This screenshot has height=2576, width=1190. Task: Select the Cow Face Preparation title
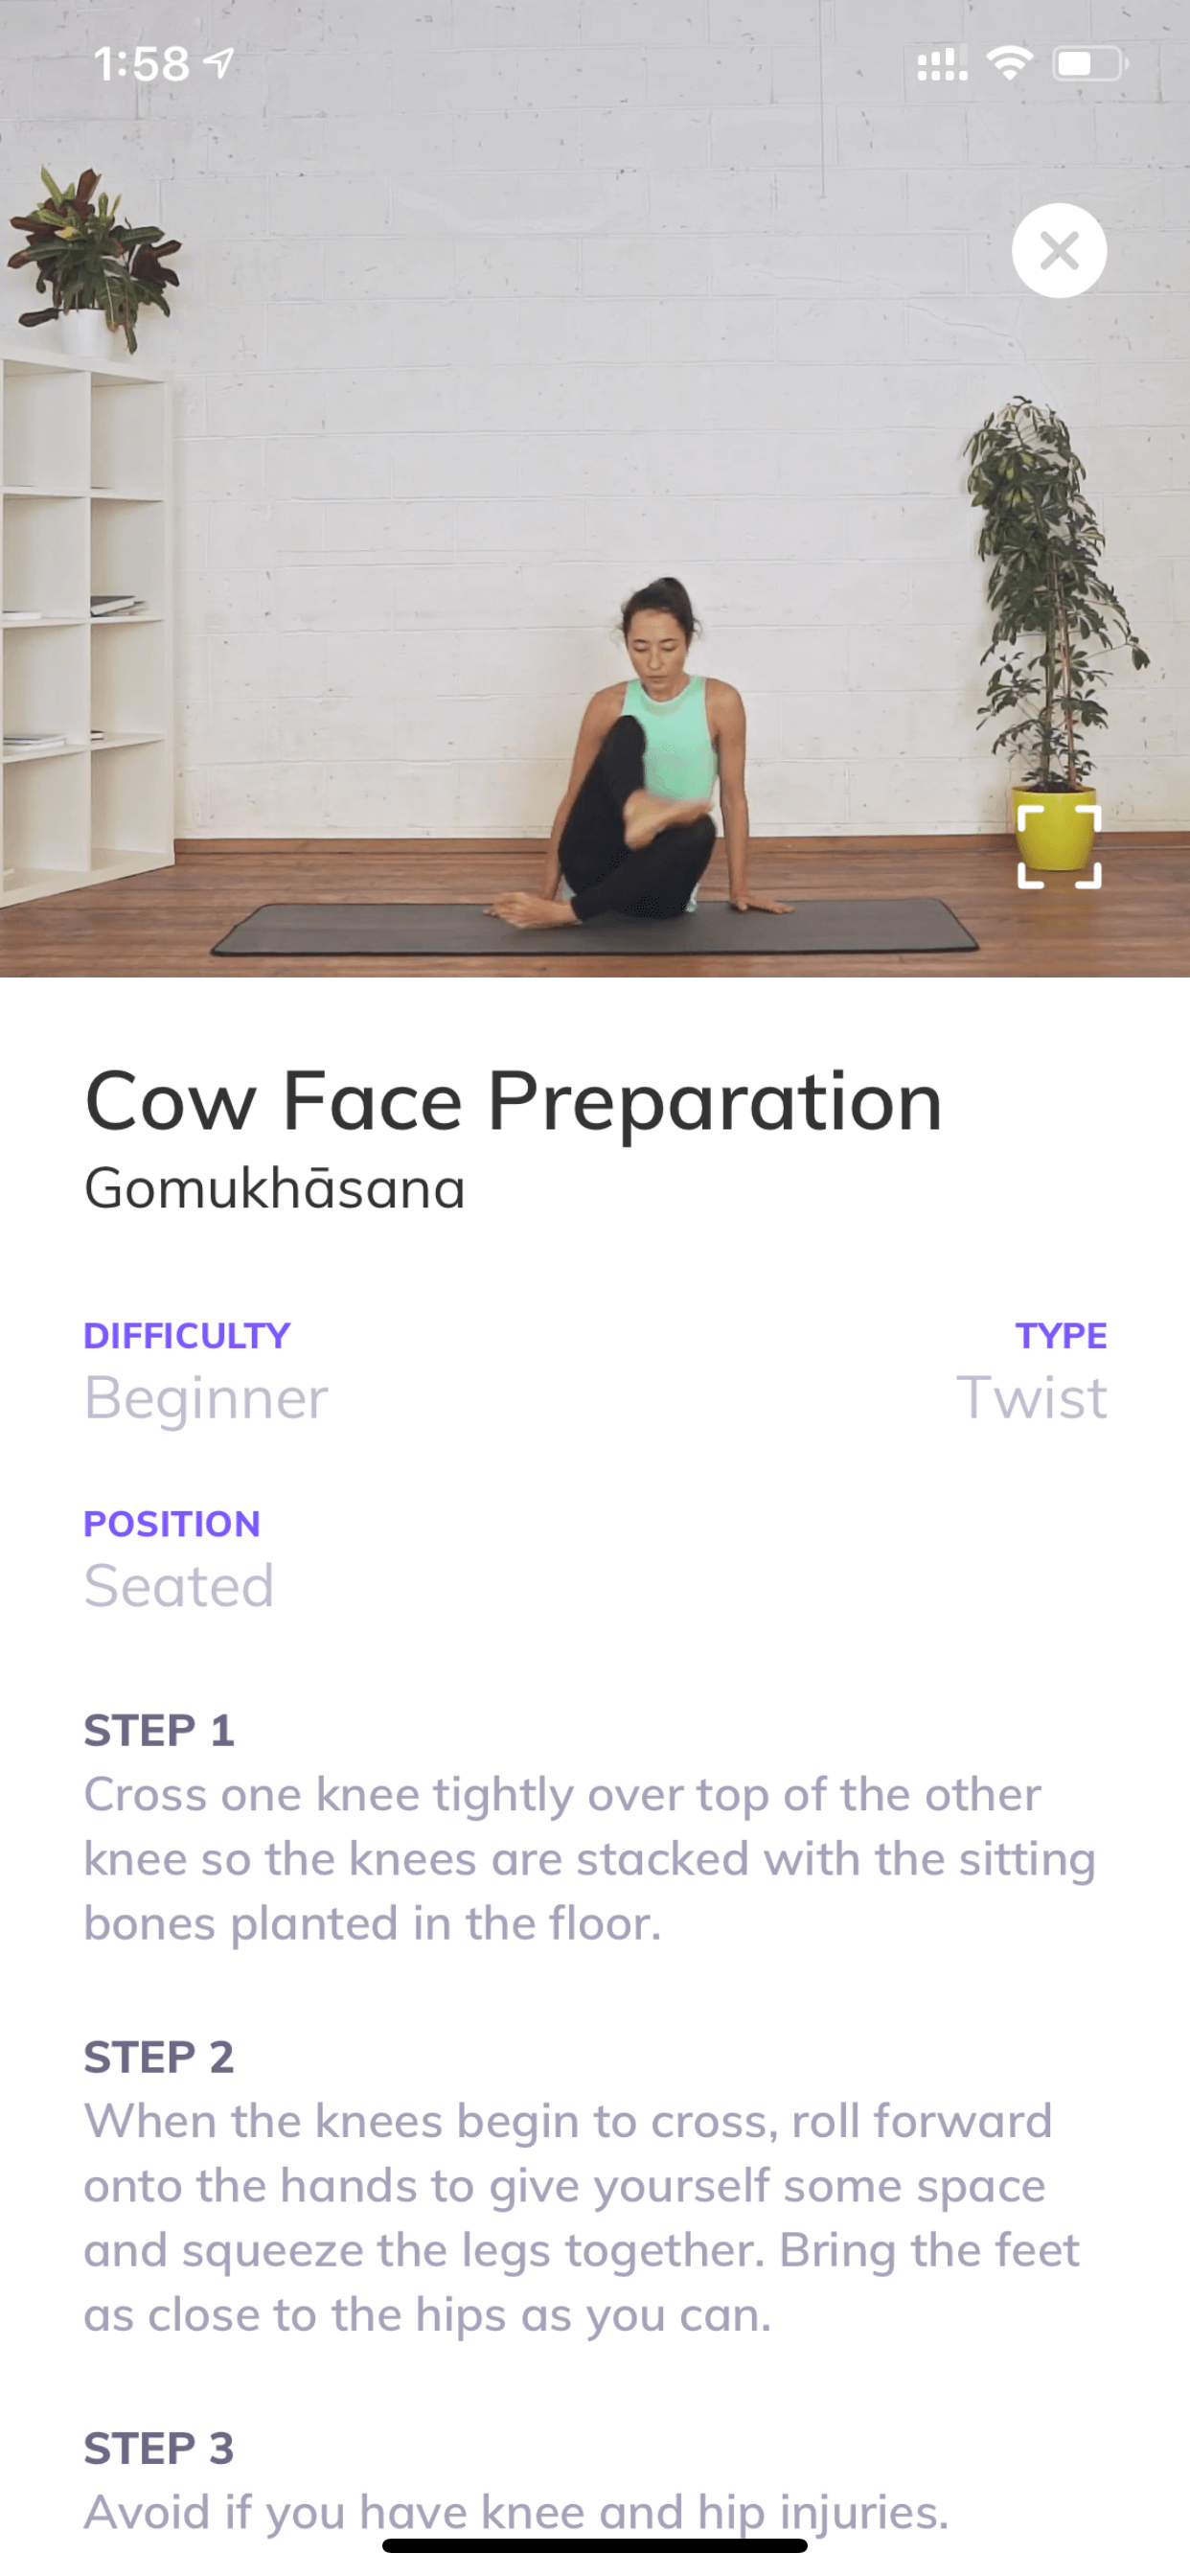click(513, 1101)
